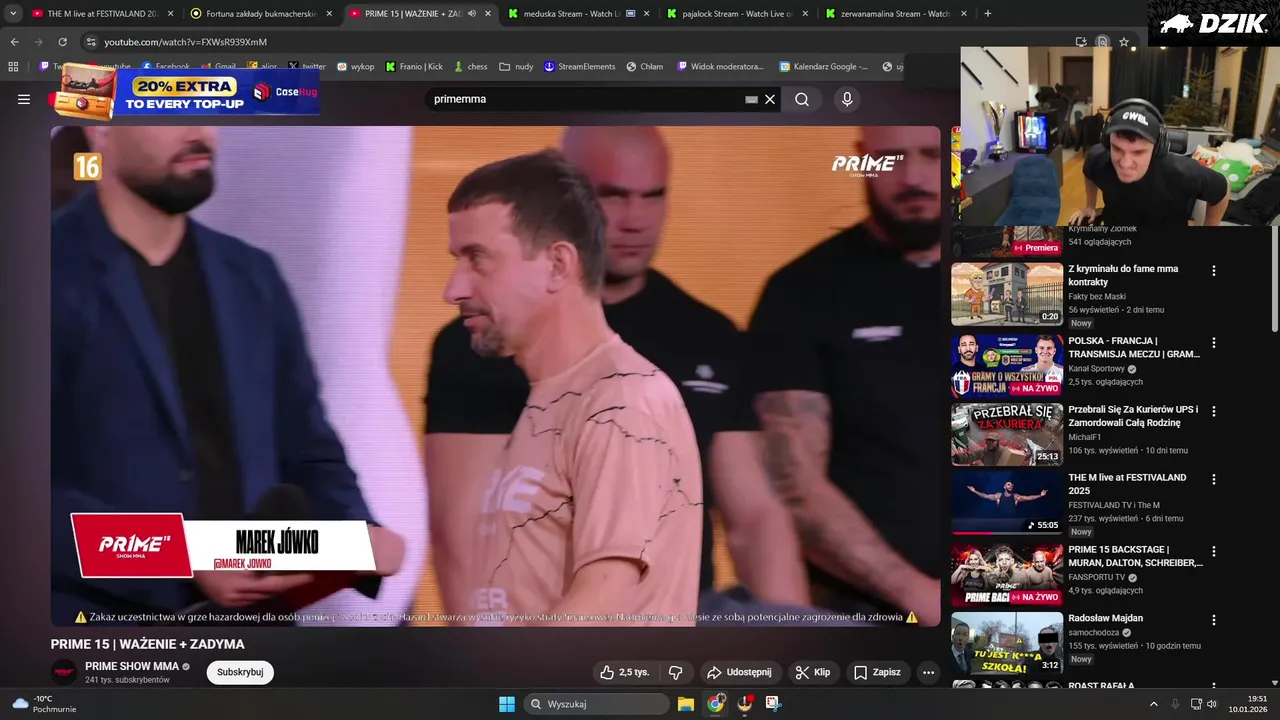Open the YouTube hamburger guide menu
This screenshot has height=720, width=1280.
tap(24, 99)
